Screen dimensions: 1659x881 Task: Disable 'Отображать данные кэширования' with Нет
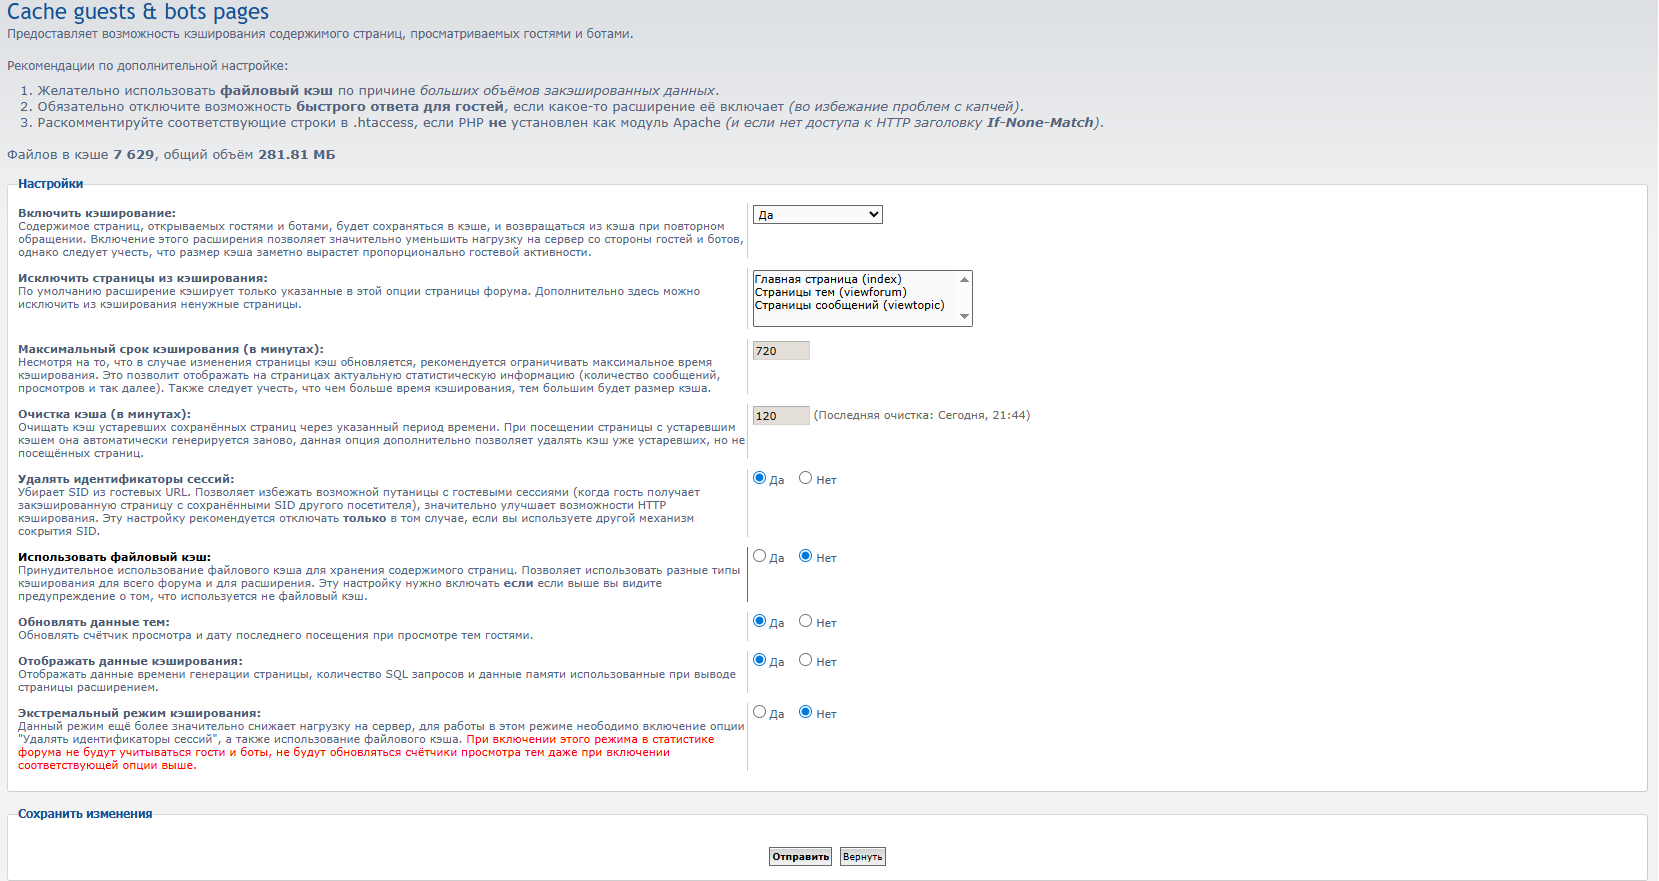(x=805, y=661)
